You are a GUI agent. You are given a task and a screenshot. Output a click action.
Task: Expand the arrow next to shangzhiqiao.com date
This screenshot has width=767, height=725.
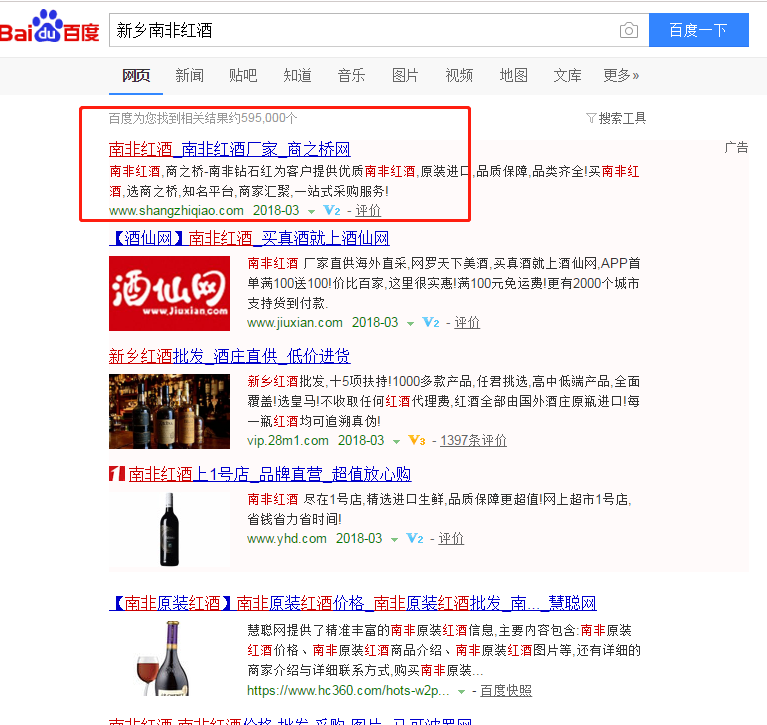tap(312, 212)
